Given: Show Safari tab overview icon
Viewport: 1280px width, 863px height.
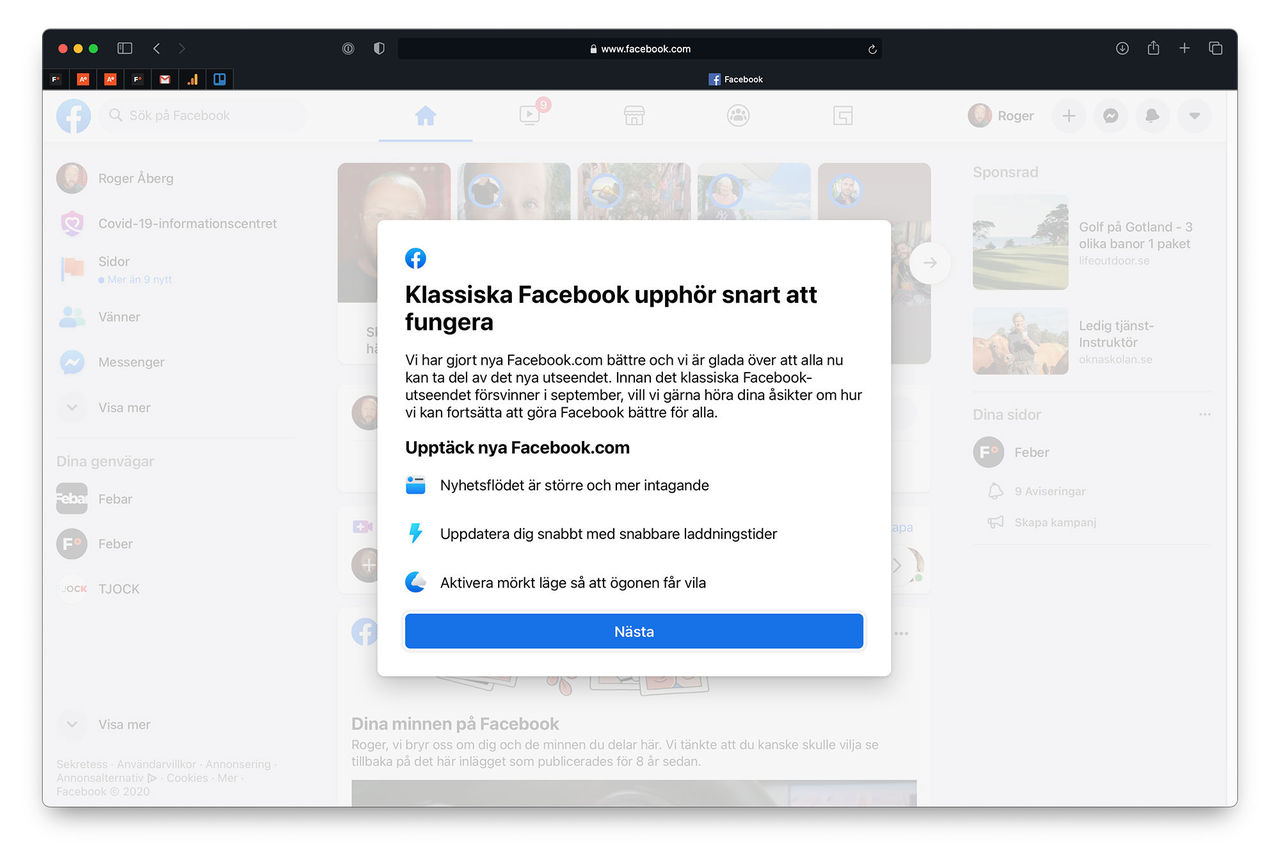Looking at the screenshot, I should click(x=1216, y=48).
